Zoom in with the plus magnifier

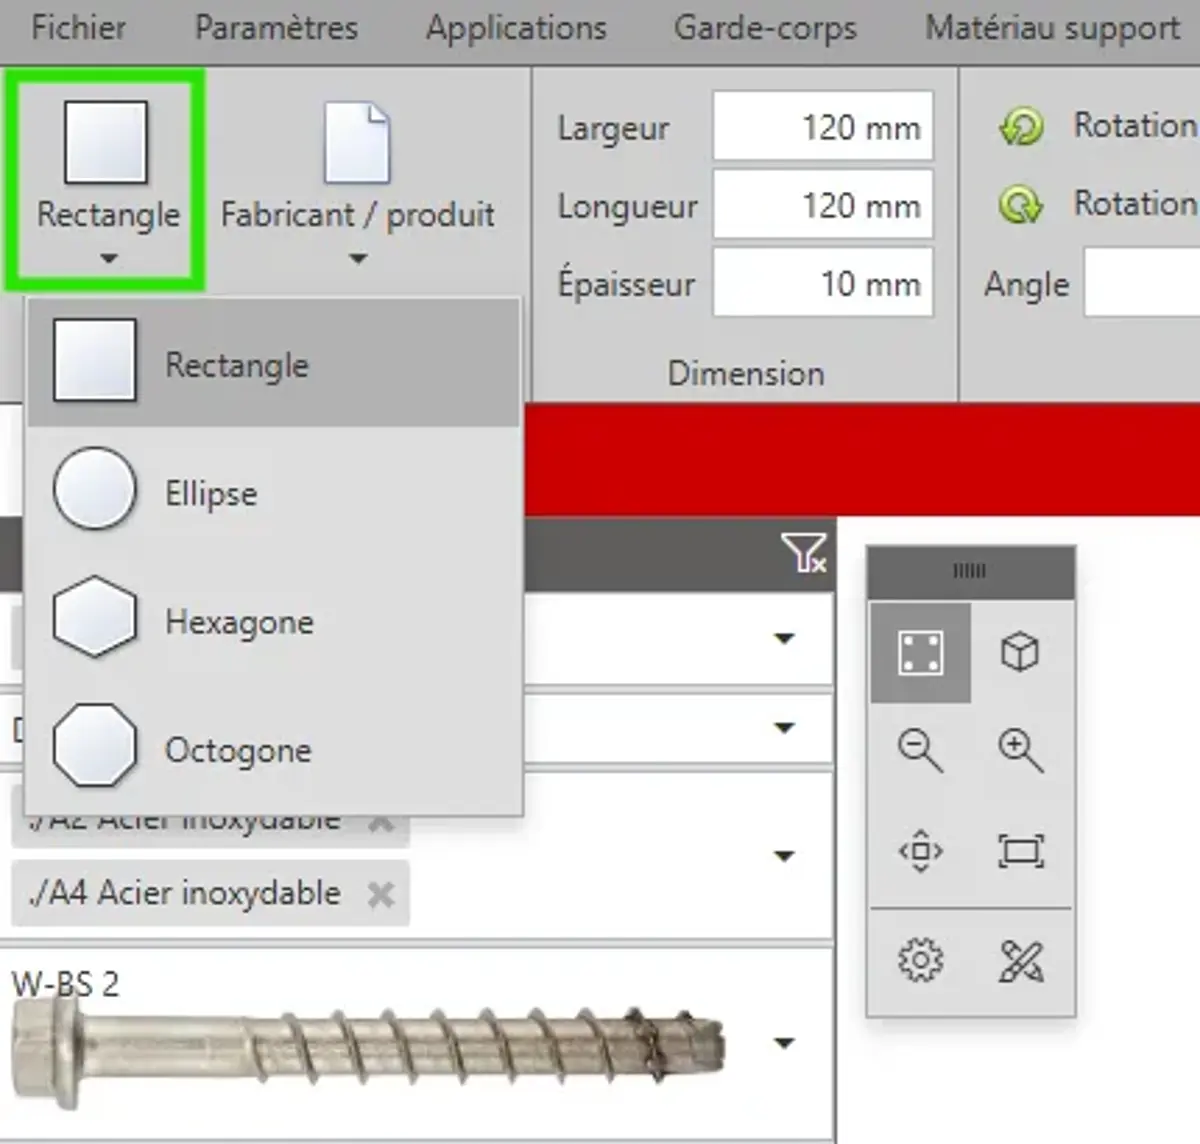coord(1020,750)
